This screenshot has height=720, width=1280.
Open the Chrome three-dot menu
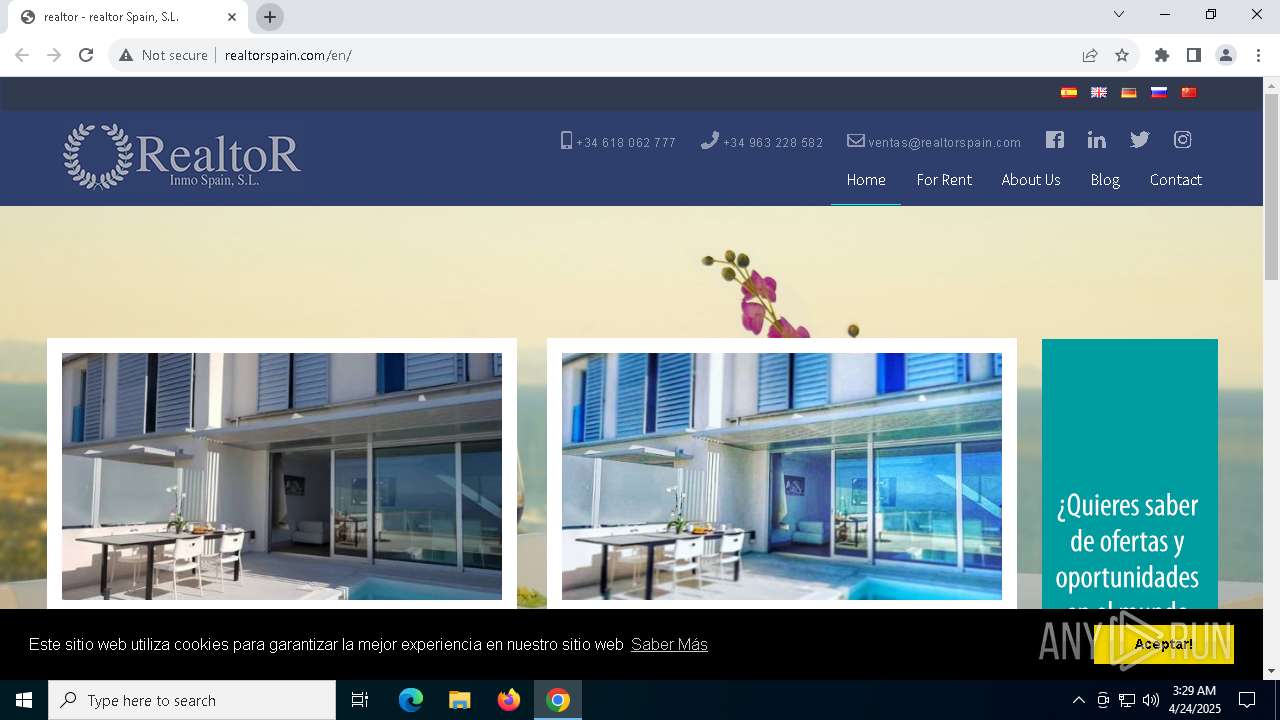coord(1258,55)
